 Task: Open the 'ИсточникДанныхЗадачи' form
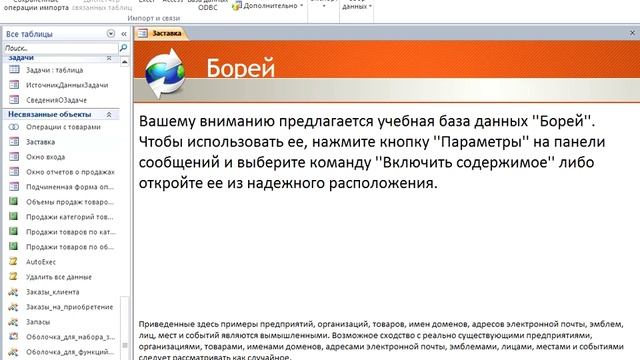coord(67,85)
